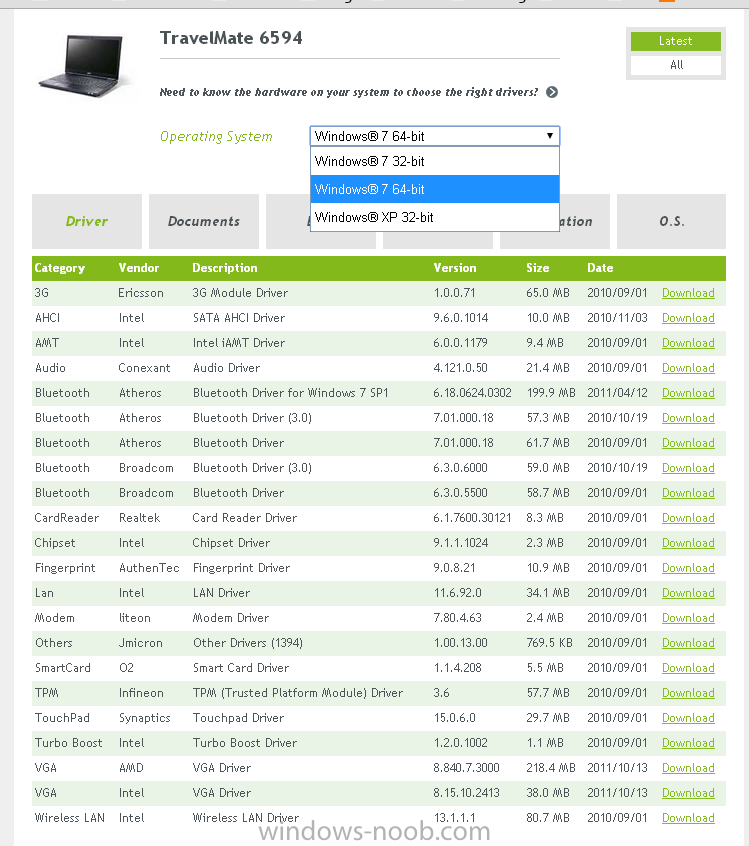Click the Category column header
This screenshot has height=846, width=749.
click(x=60, y=268)
